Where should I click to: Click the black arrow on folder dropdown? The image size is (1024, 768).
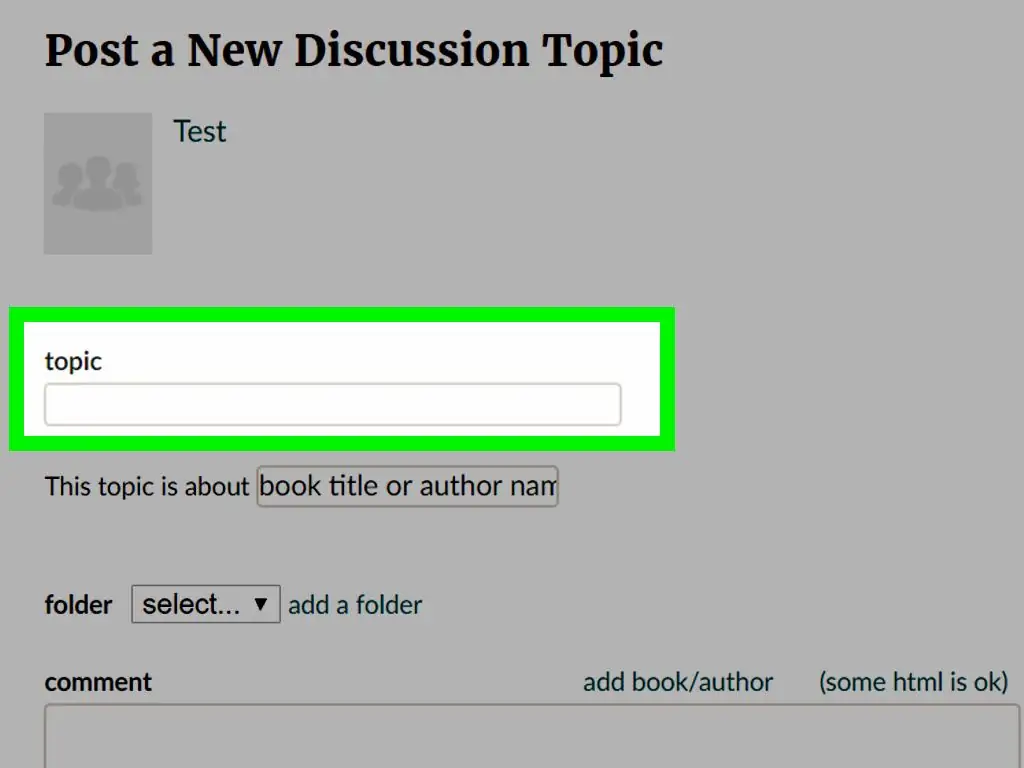(x=261, y=604)
